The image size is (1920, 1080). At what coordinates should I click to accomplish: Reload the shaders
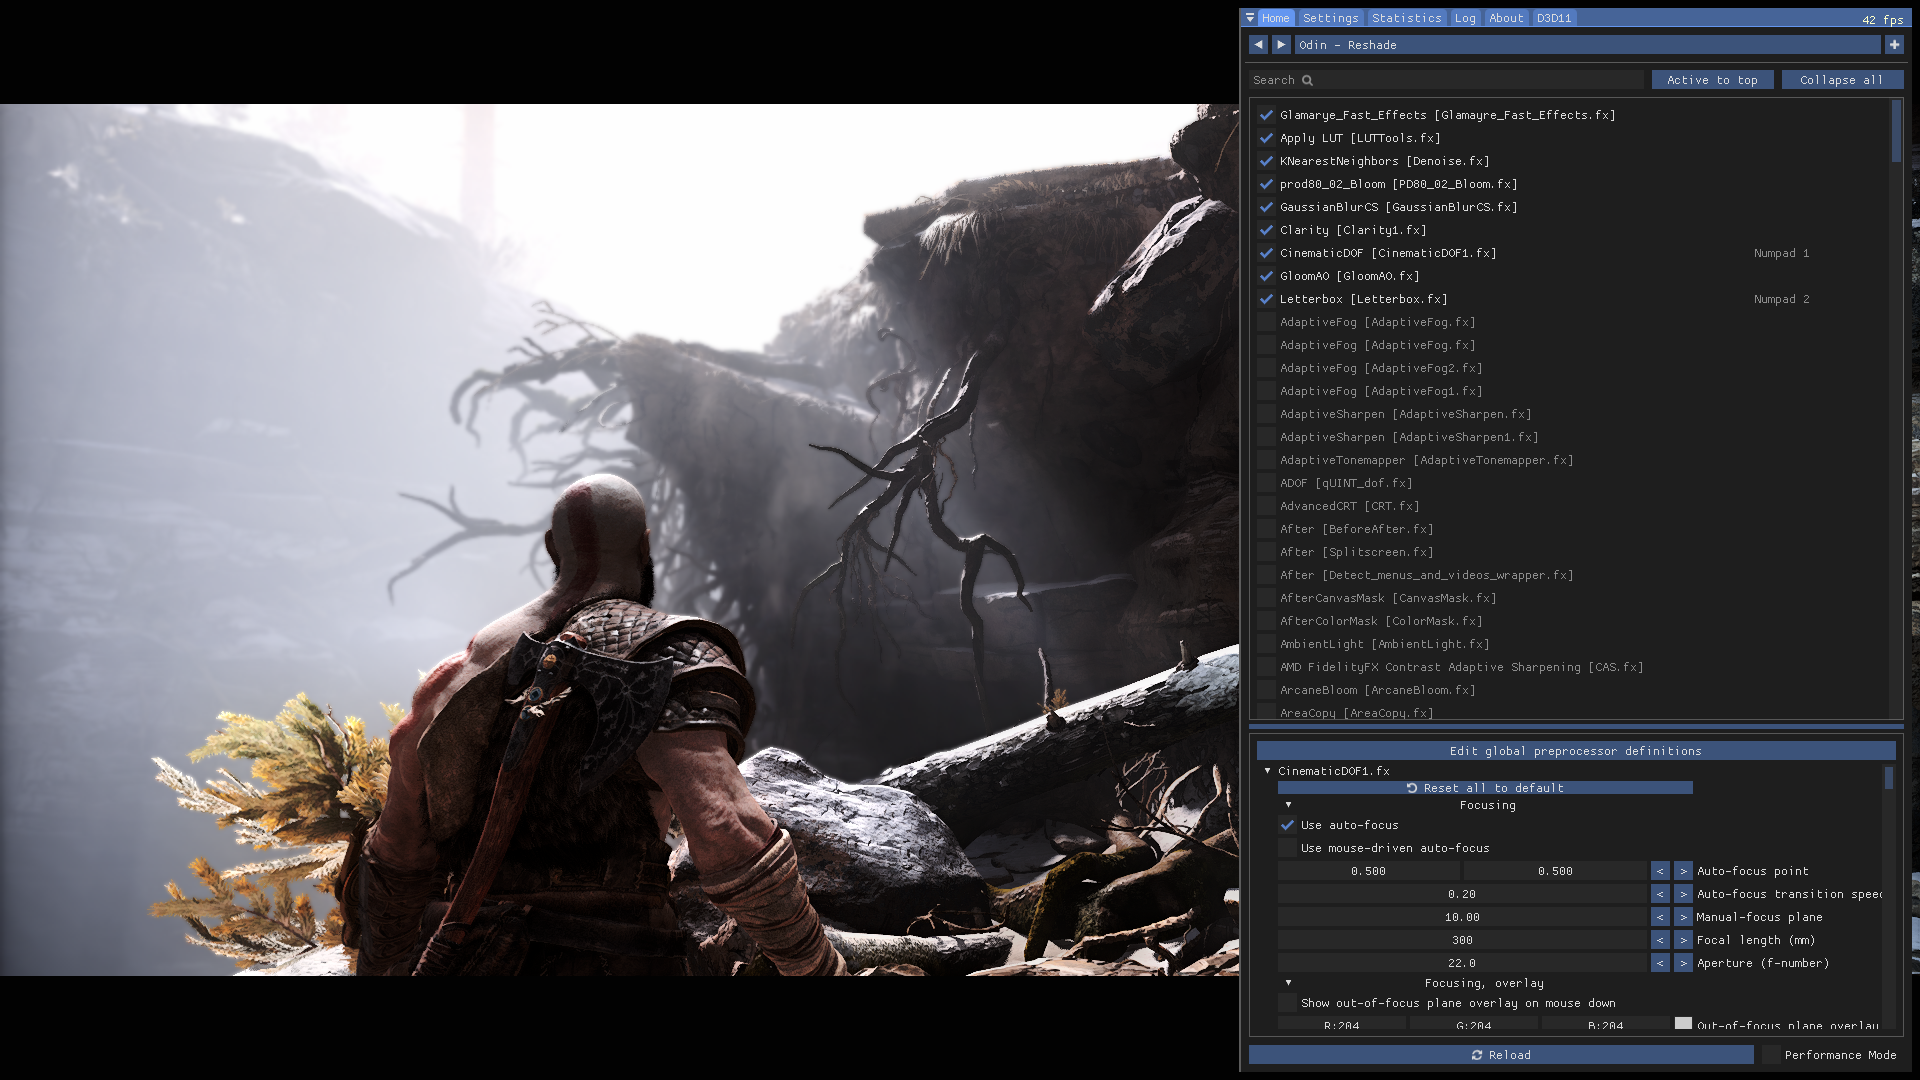click(x=1501, y=1055)
